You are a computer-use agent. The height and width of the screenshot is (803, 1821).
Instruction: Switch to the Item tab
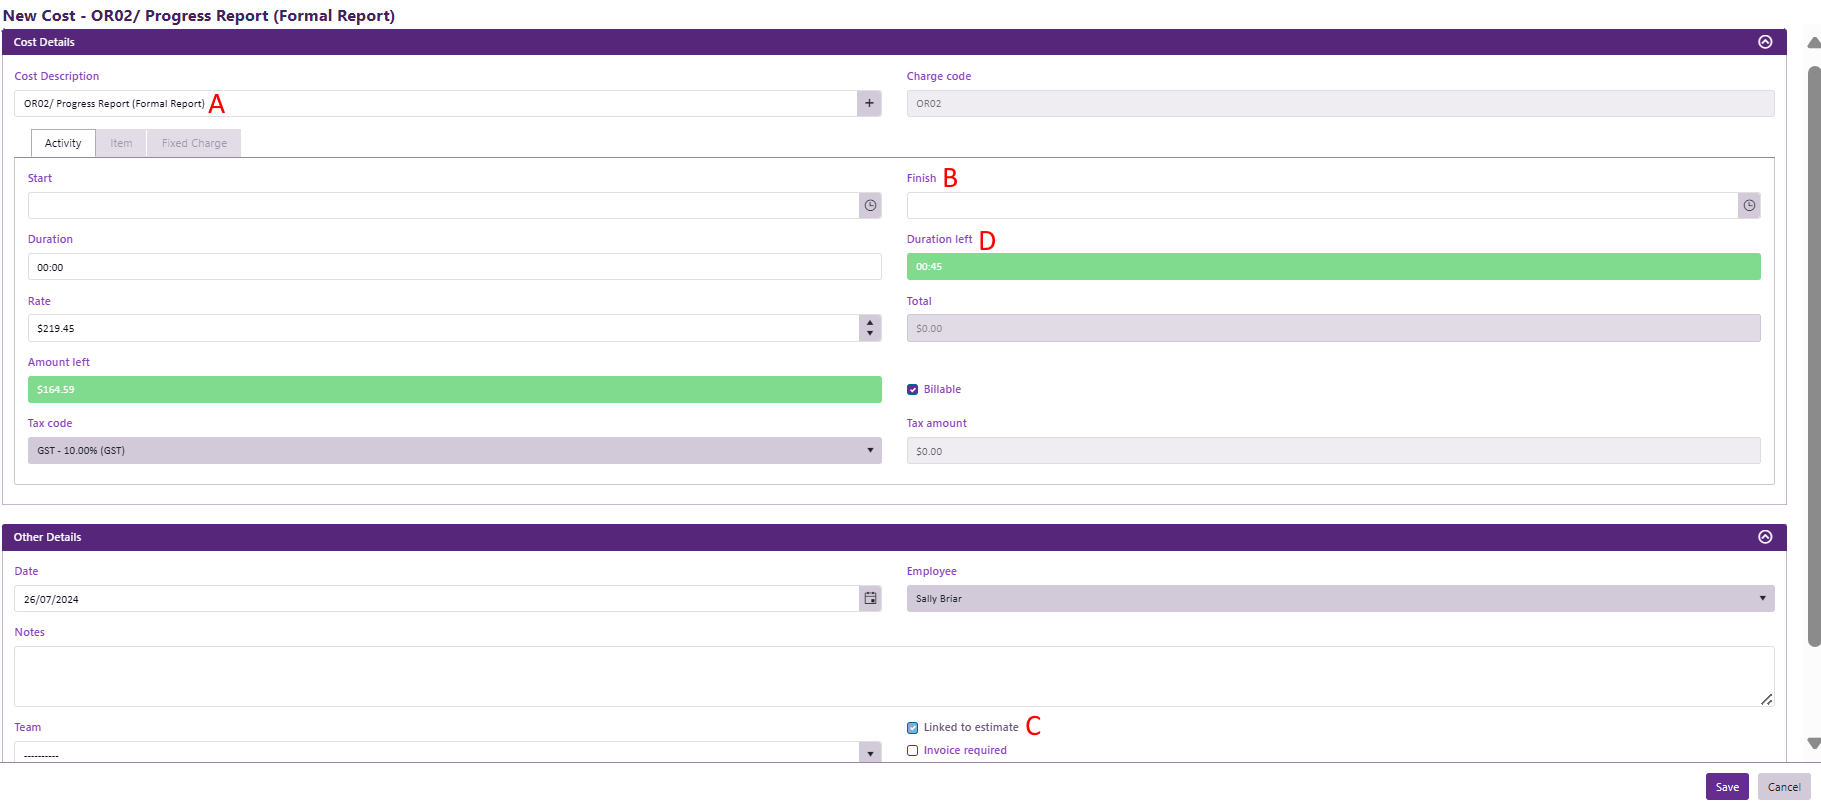click(121, 143)
